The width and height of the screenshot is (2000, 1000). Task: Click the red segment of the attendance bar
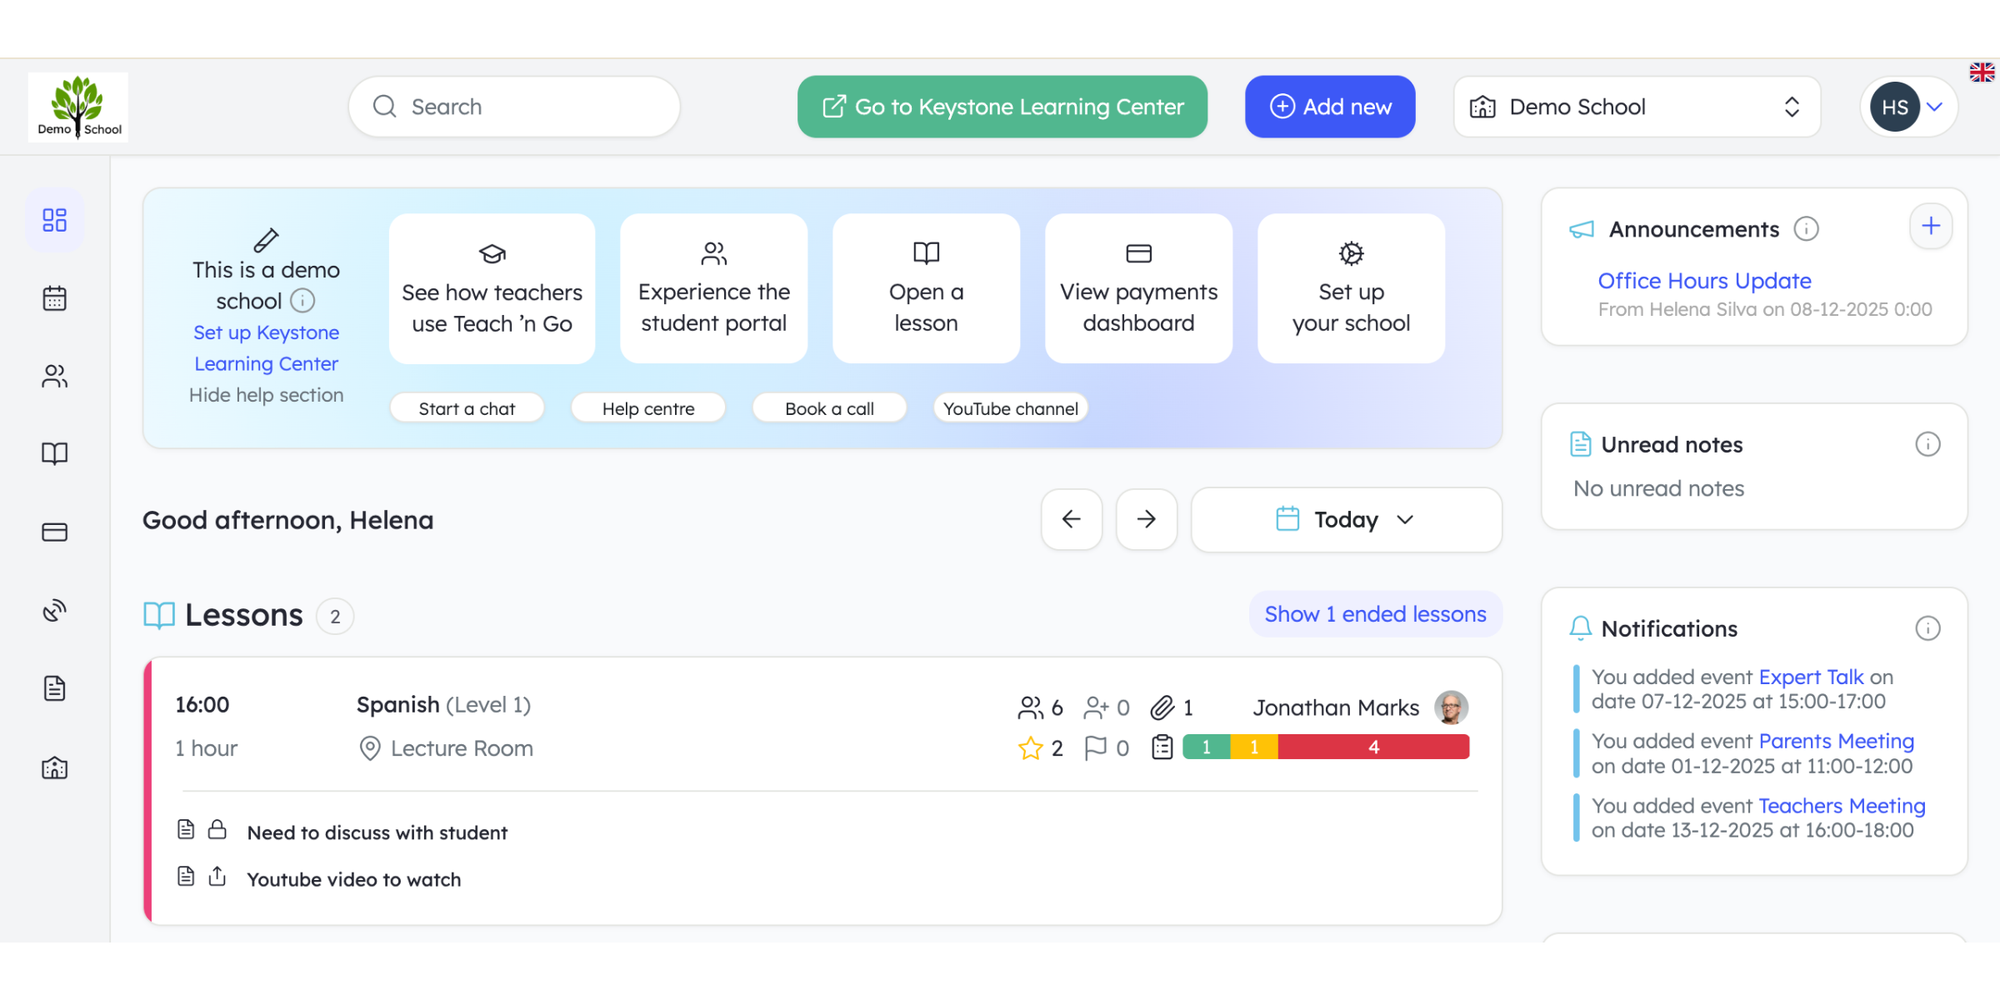[1374, 746]
